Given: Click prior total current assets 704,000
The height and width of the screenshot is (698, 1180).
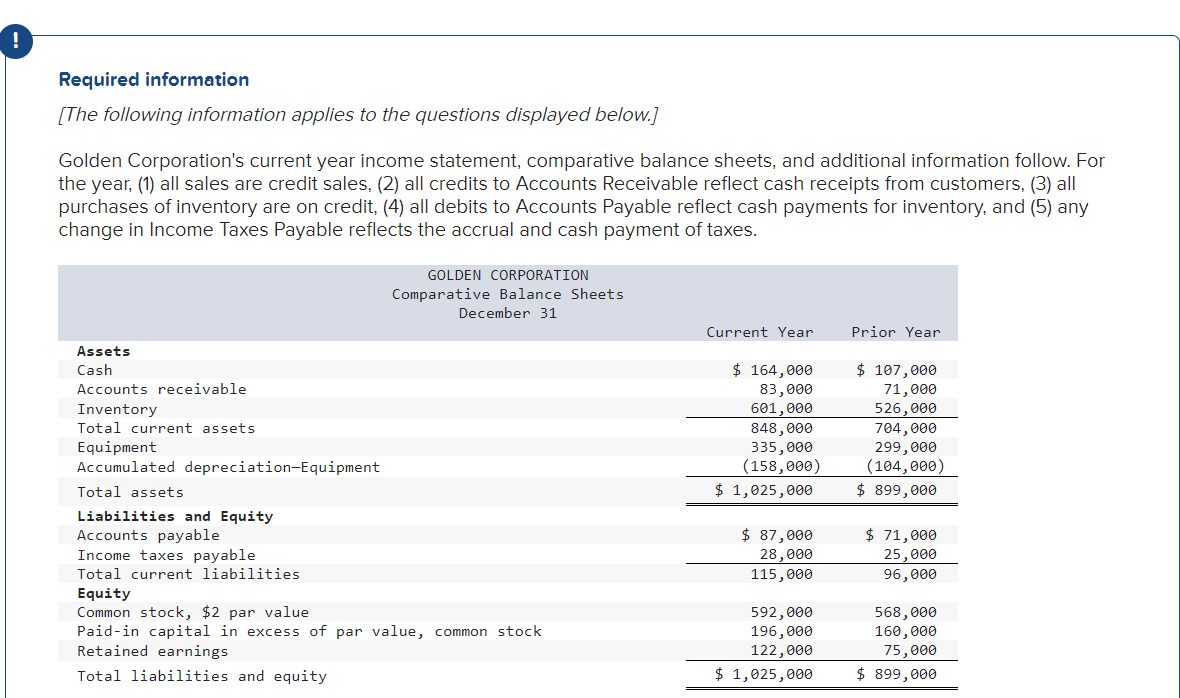Looking at the screenshot, I should point(905,428).
